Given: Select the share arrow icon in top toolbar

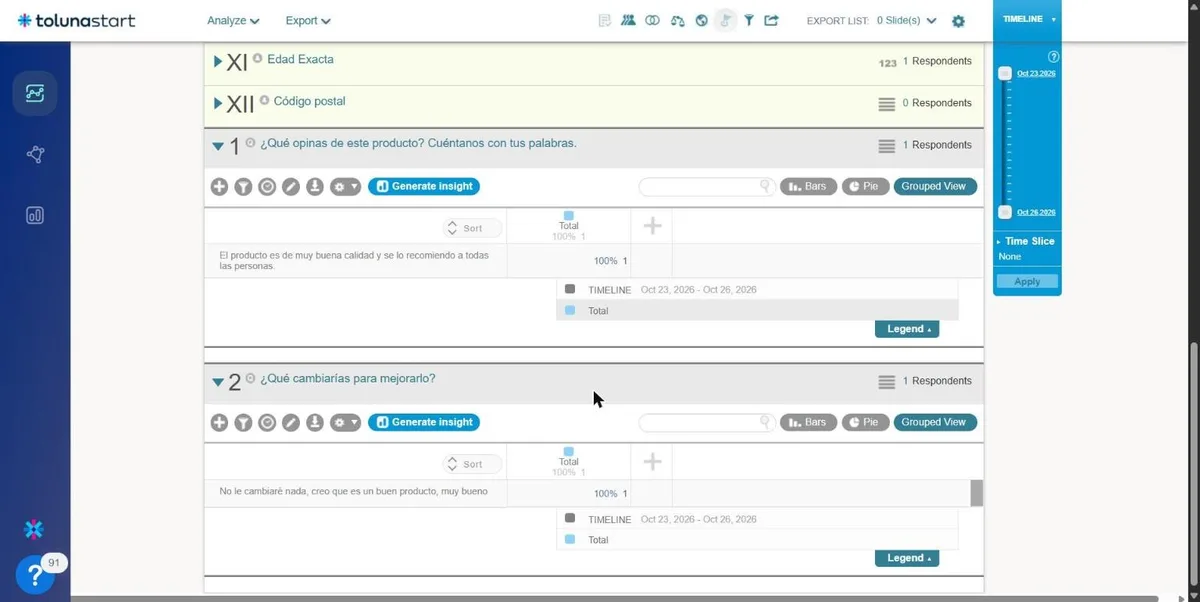Looking at the screenshot, I should tap(771, 20).
